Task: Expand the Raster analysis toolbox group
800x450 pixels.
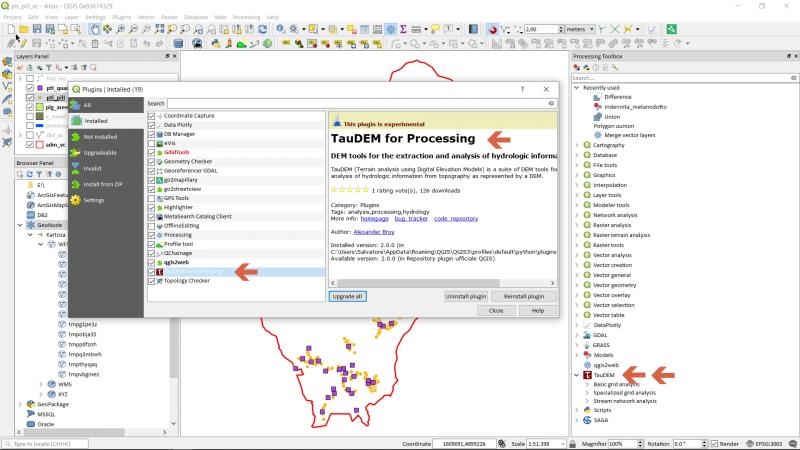Action: click(577, 225)
